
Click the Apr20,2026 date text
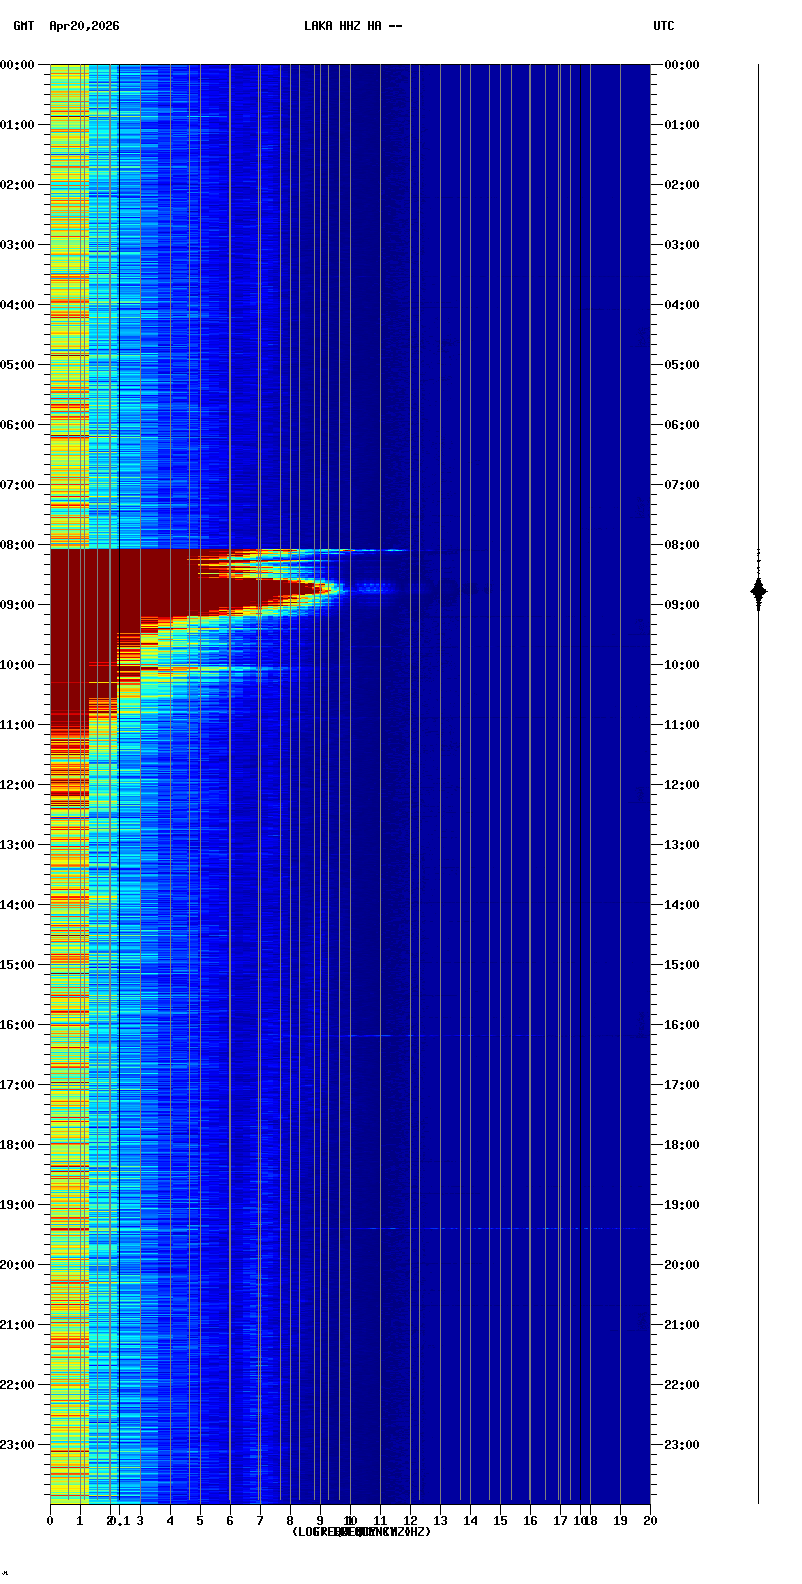(84, 26)
